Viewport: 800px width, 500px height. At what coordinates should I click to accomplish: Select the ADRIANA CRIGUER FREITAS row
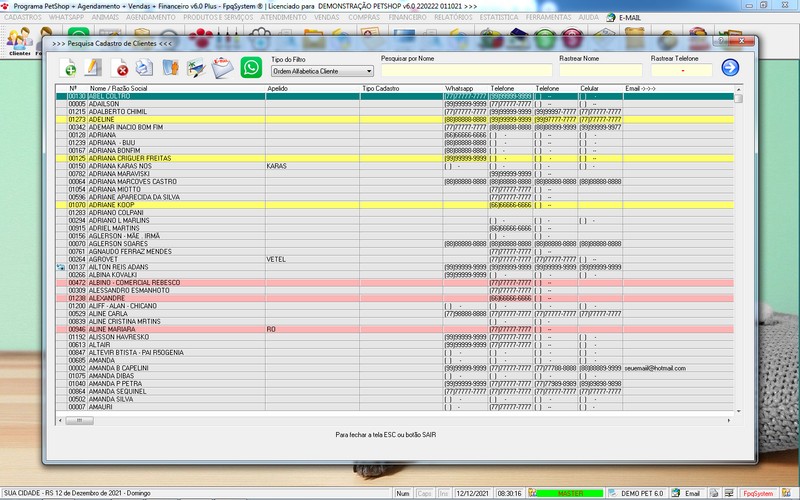pos(395,158)
